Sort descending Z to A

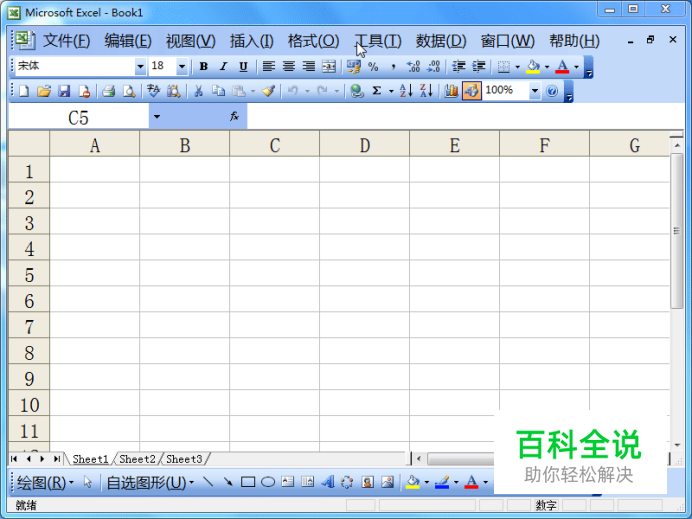(426, 91)
